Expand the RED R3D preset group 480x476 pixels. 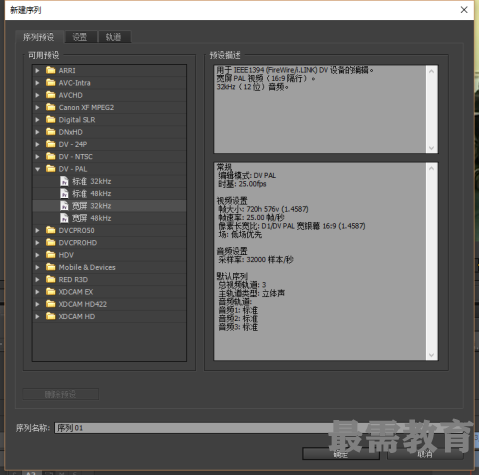point(37,280)
